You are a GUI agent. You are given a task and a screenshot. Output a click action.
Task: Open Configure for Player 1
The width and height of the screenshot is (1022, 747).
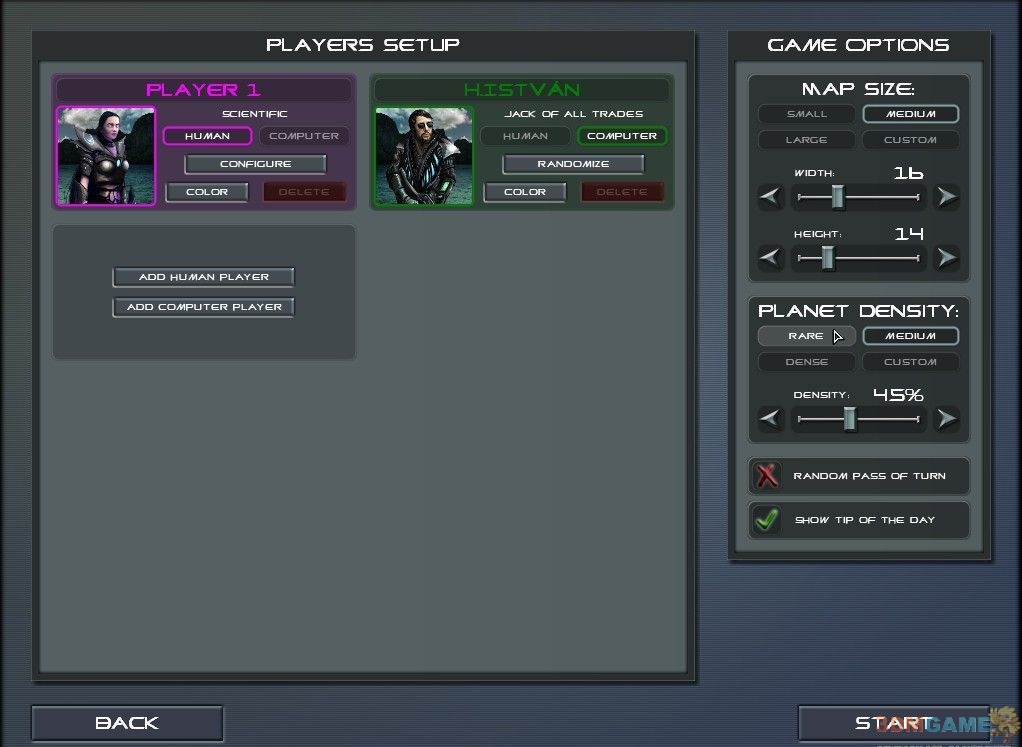[x=255, y=164]
